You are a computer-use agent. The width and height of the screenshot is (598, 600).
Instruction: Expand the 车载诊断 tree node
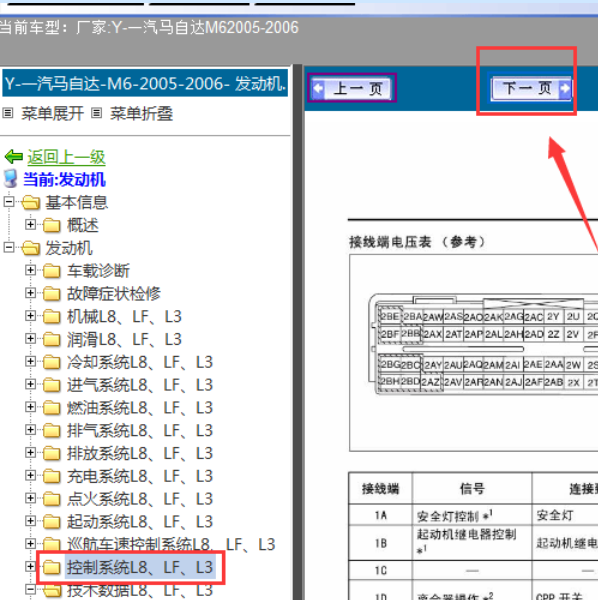coord(30,270)
